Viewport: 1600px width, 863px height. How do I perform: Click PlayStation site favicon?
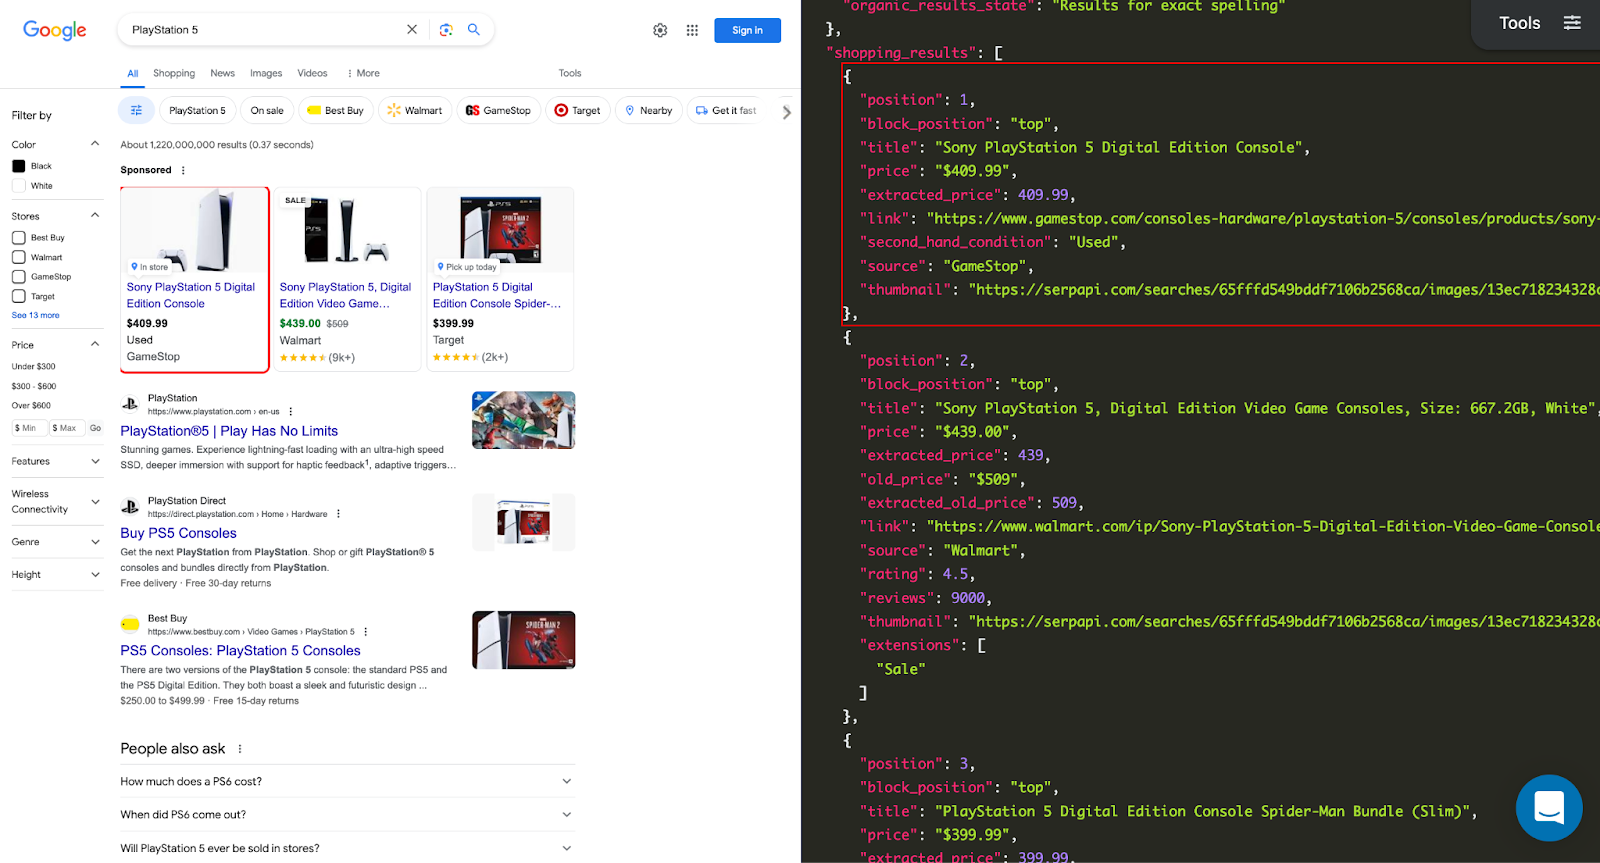click(x=130, y=405)
